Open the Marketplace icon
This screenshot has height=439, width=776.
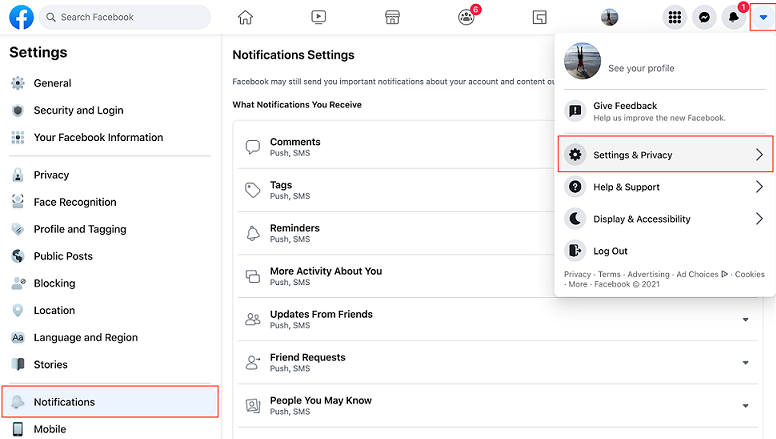392,17
